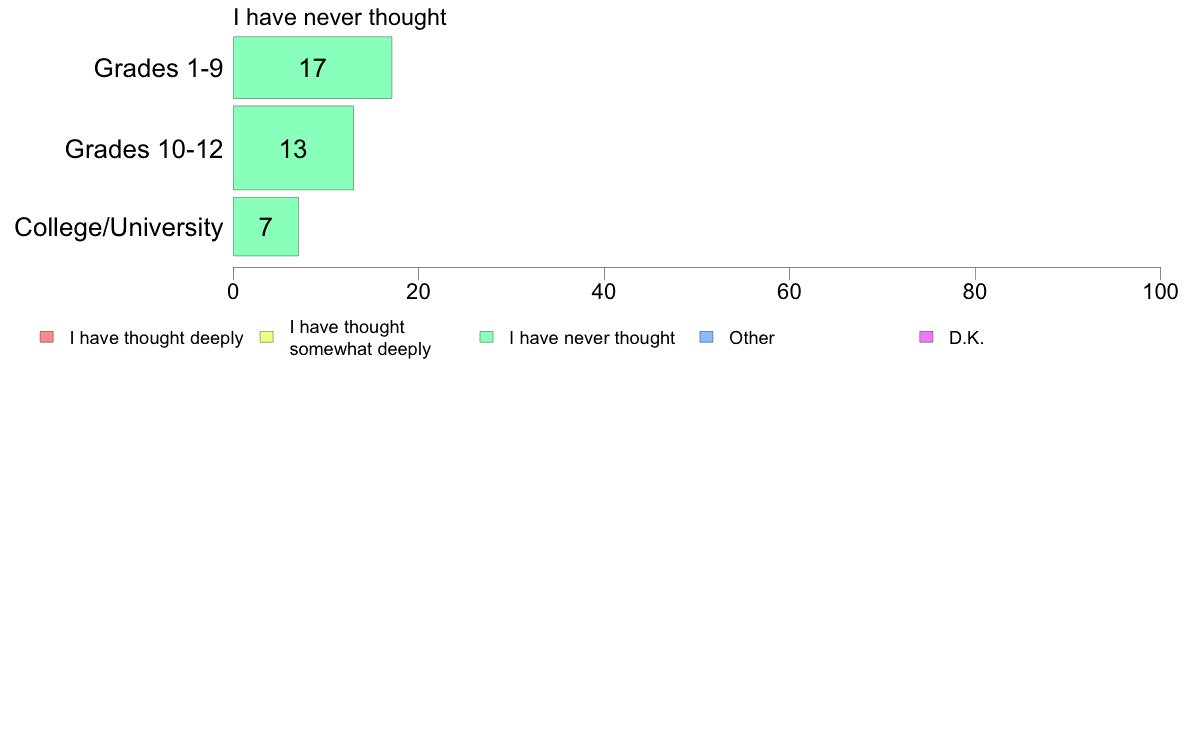Viewport: 1188px width, 736px height.
Task: Click the yellow 'somewhat deeply' legend swatch
Action: pyautogui.click(x=267, y=337)
